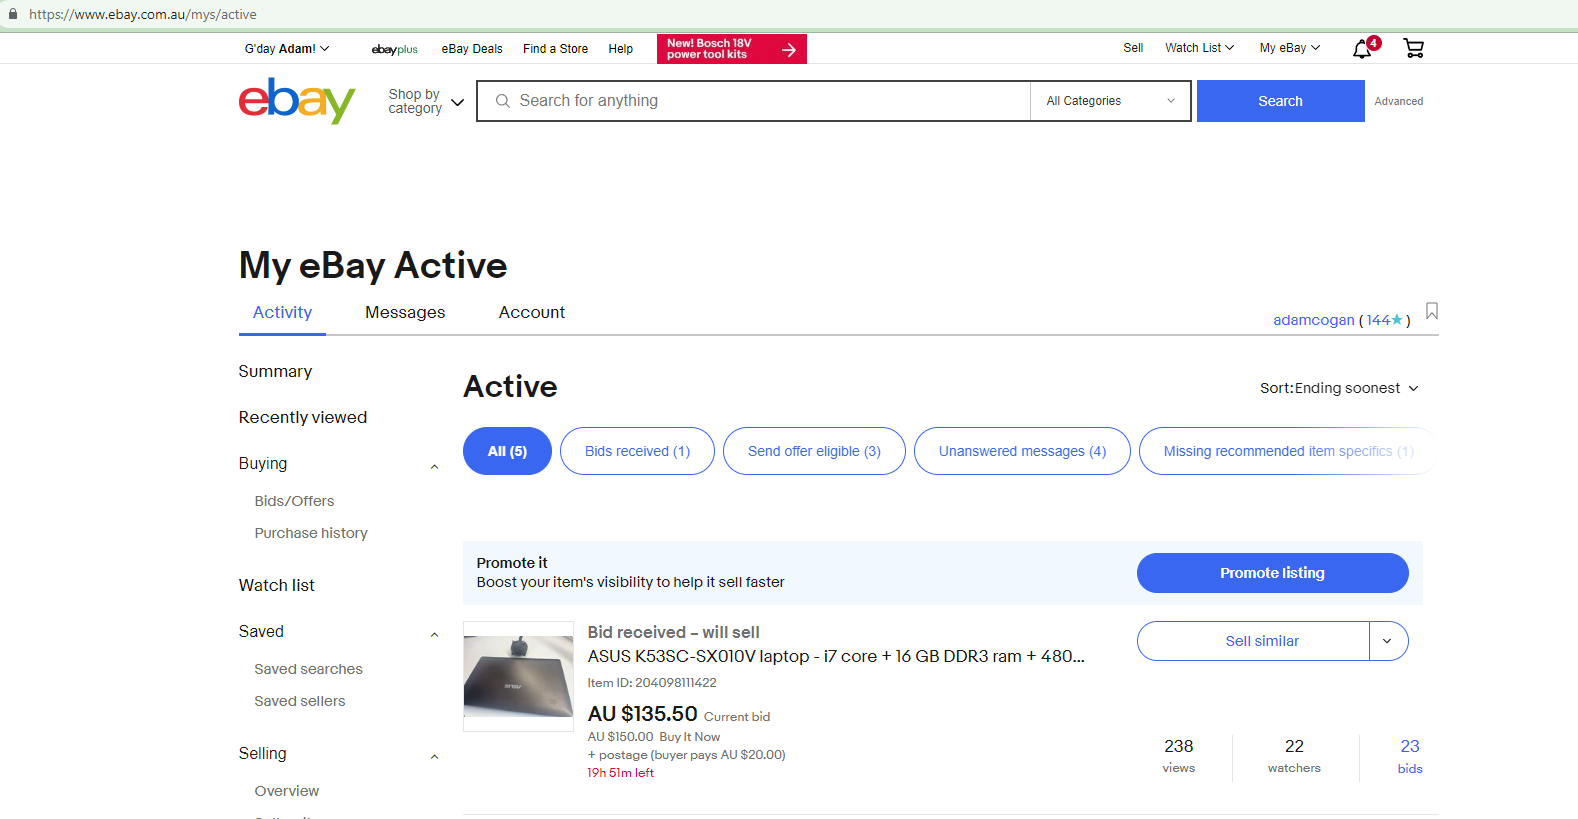Open the notifications bell icon
Image resolution: width=1578 pixels, height=819 pixels.
point(1362,49)
